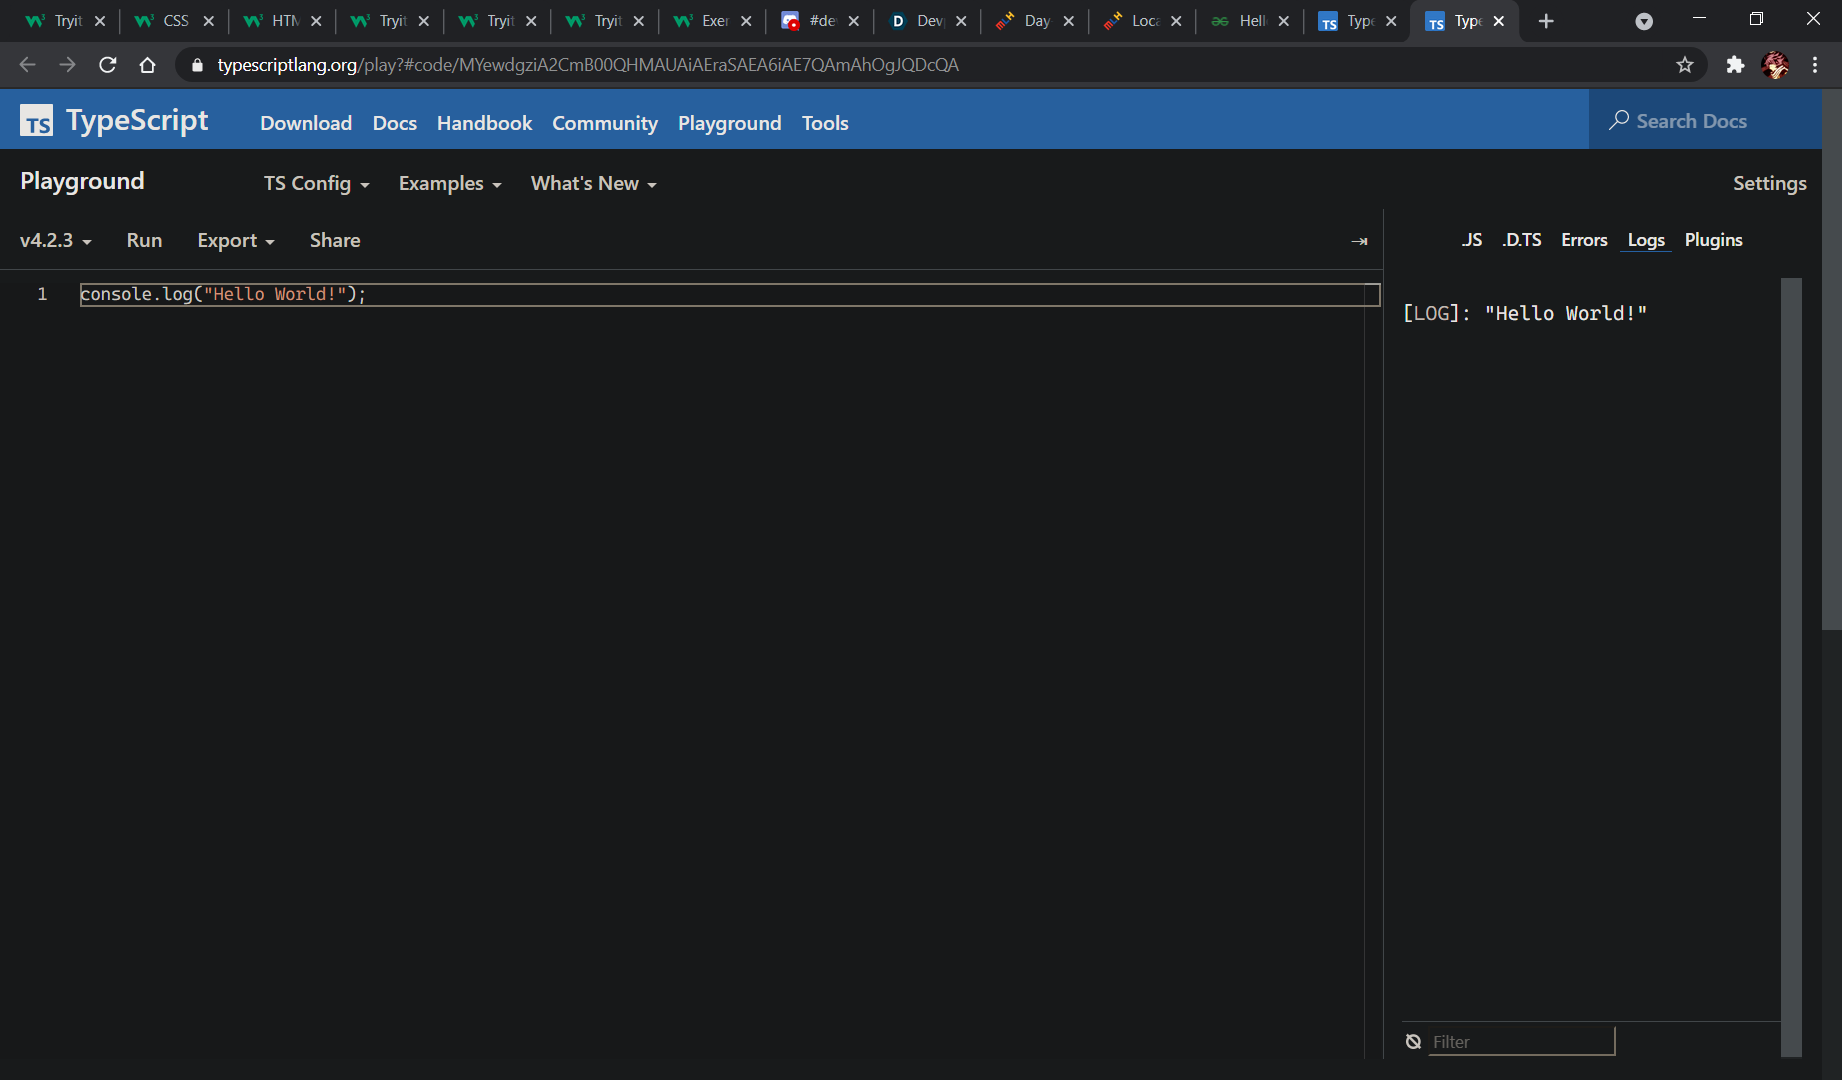
Task: Click line number 1 in the editor
Action: click(42, 294)
